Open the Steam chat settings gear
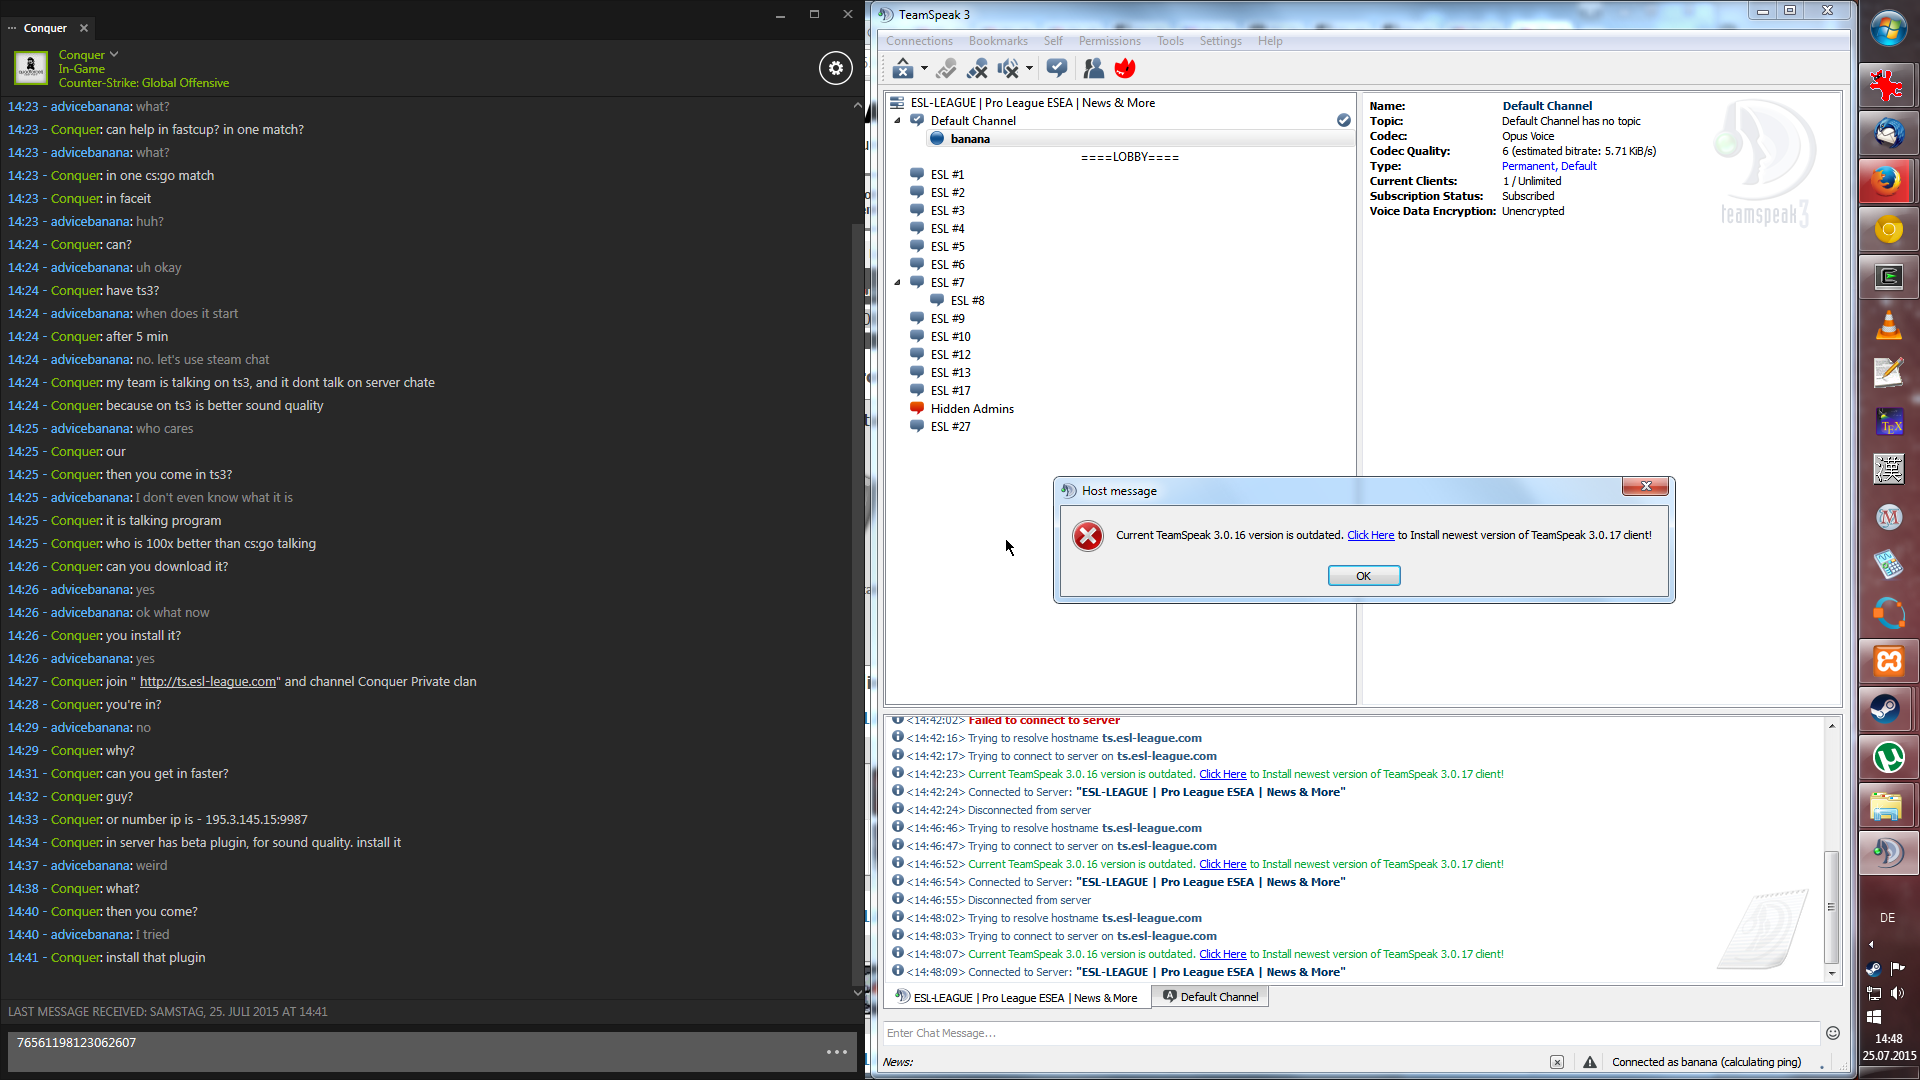The height and width of the screenshot is (1080, 1920). 836,68
